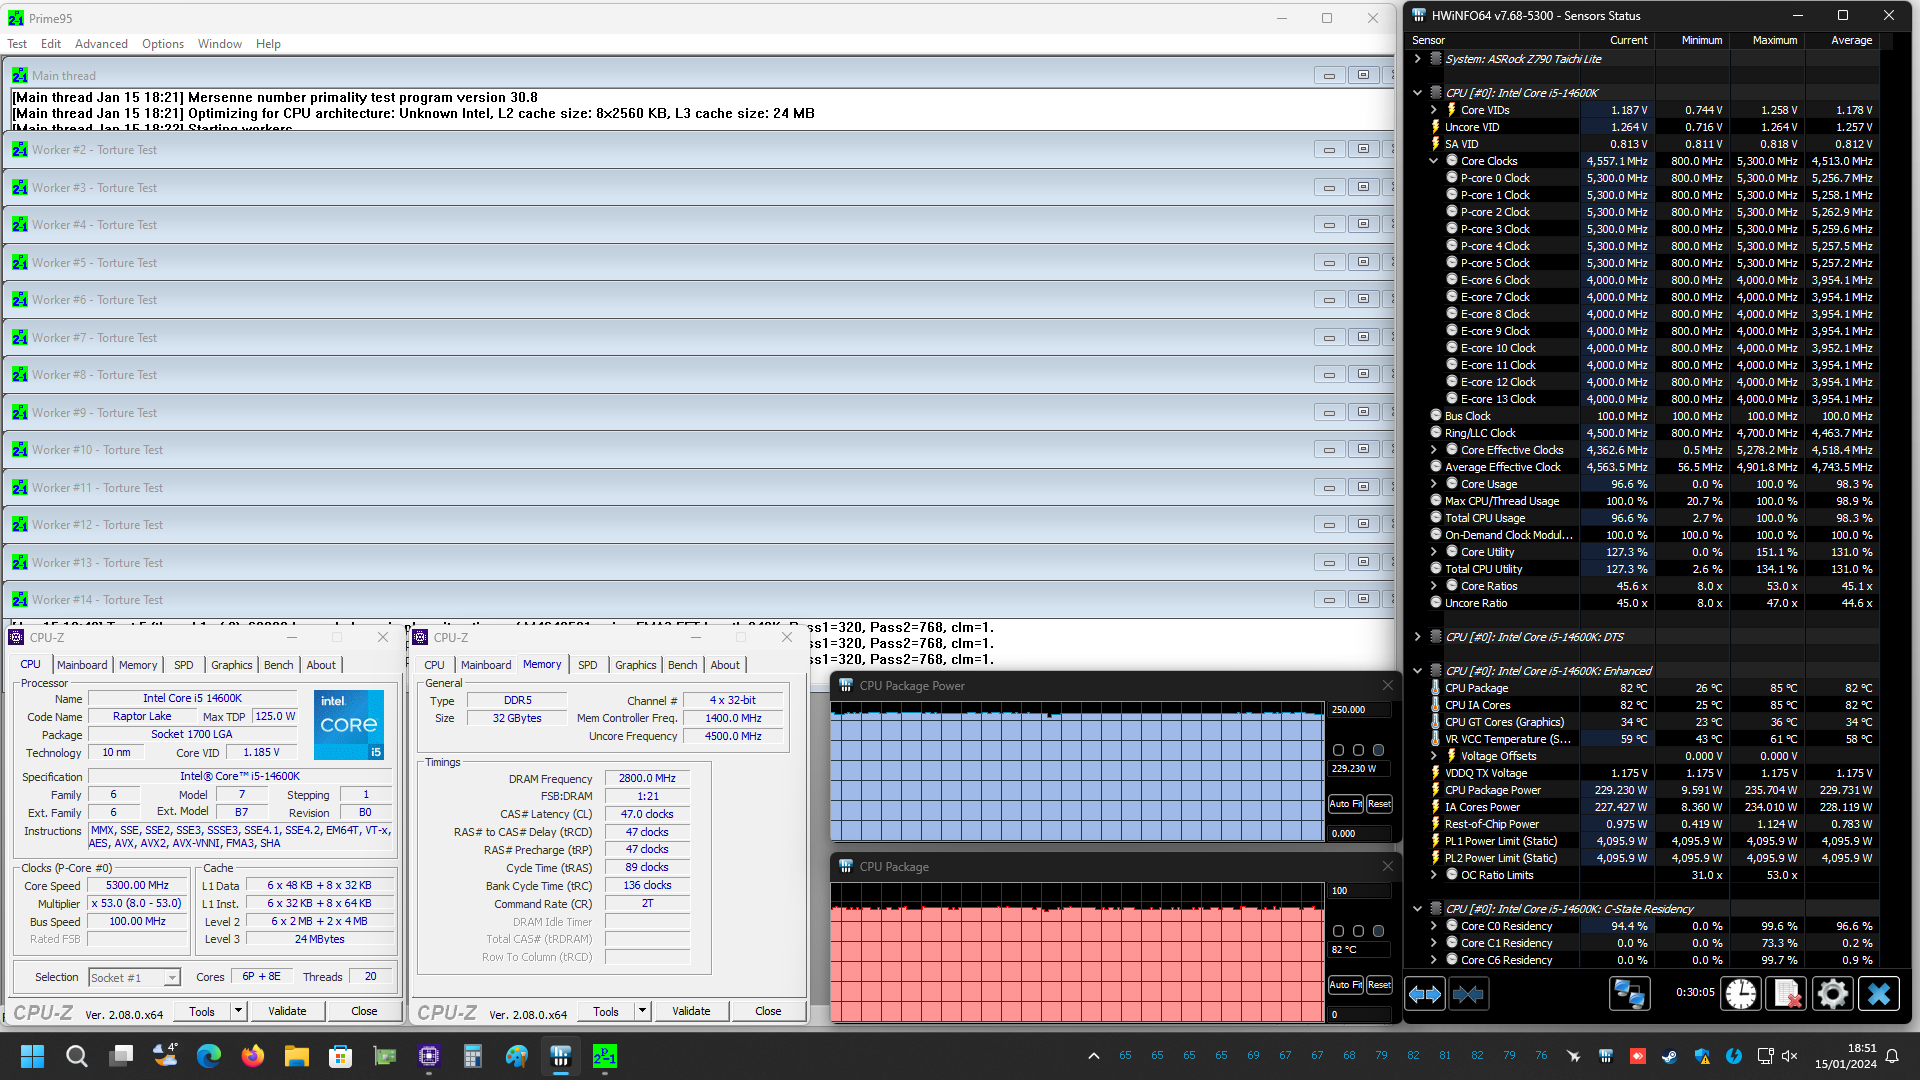The width and height of the screenshot is (1920, 1080).
Task: Toggle first graph mode box in CPU Package Power
Action: [1338, 750]
